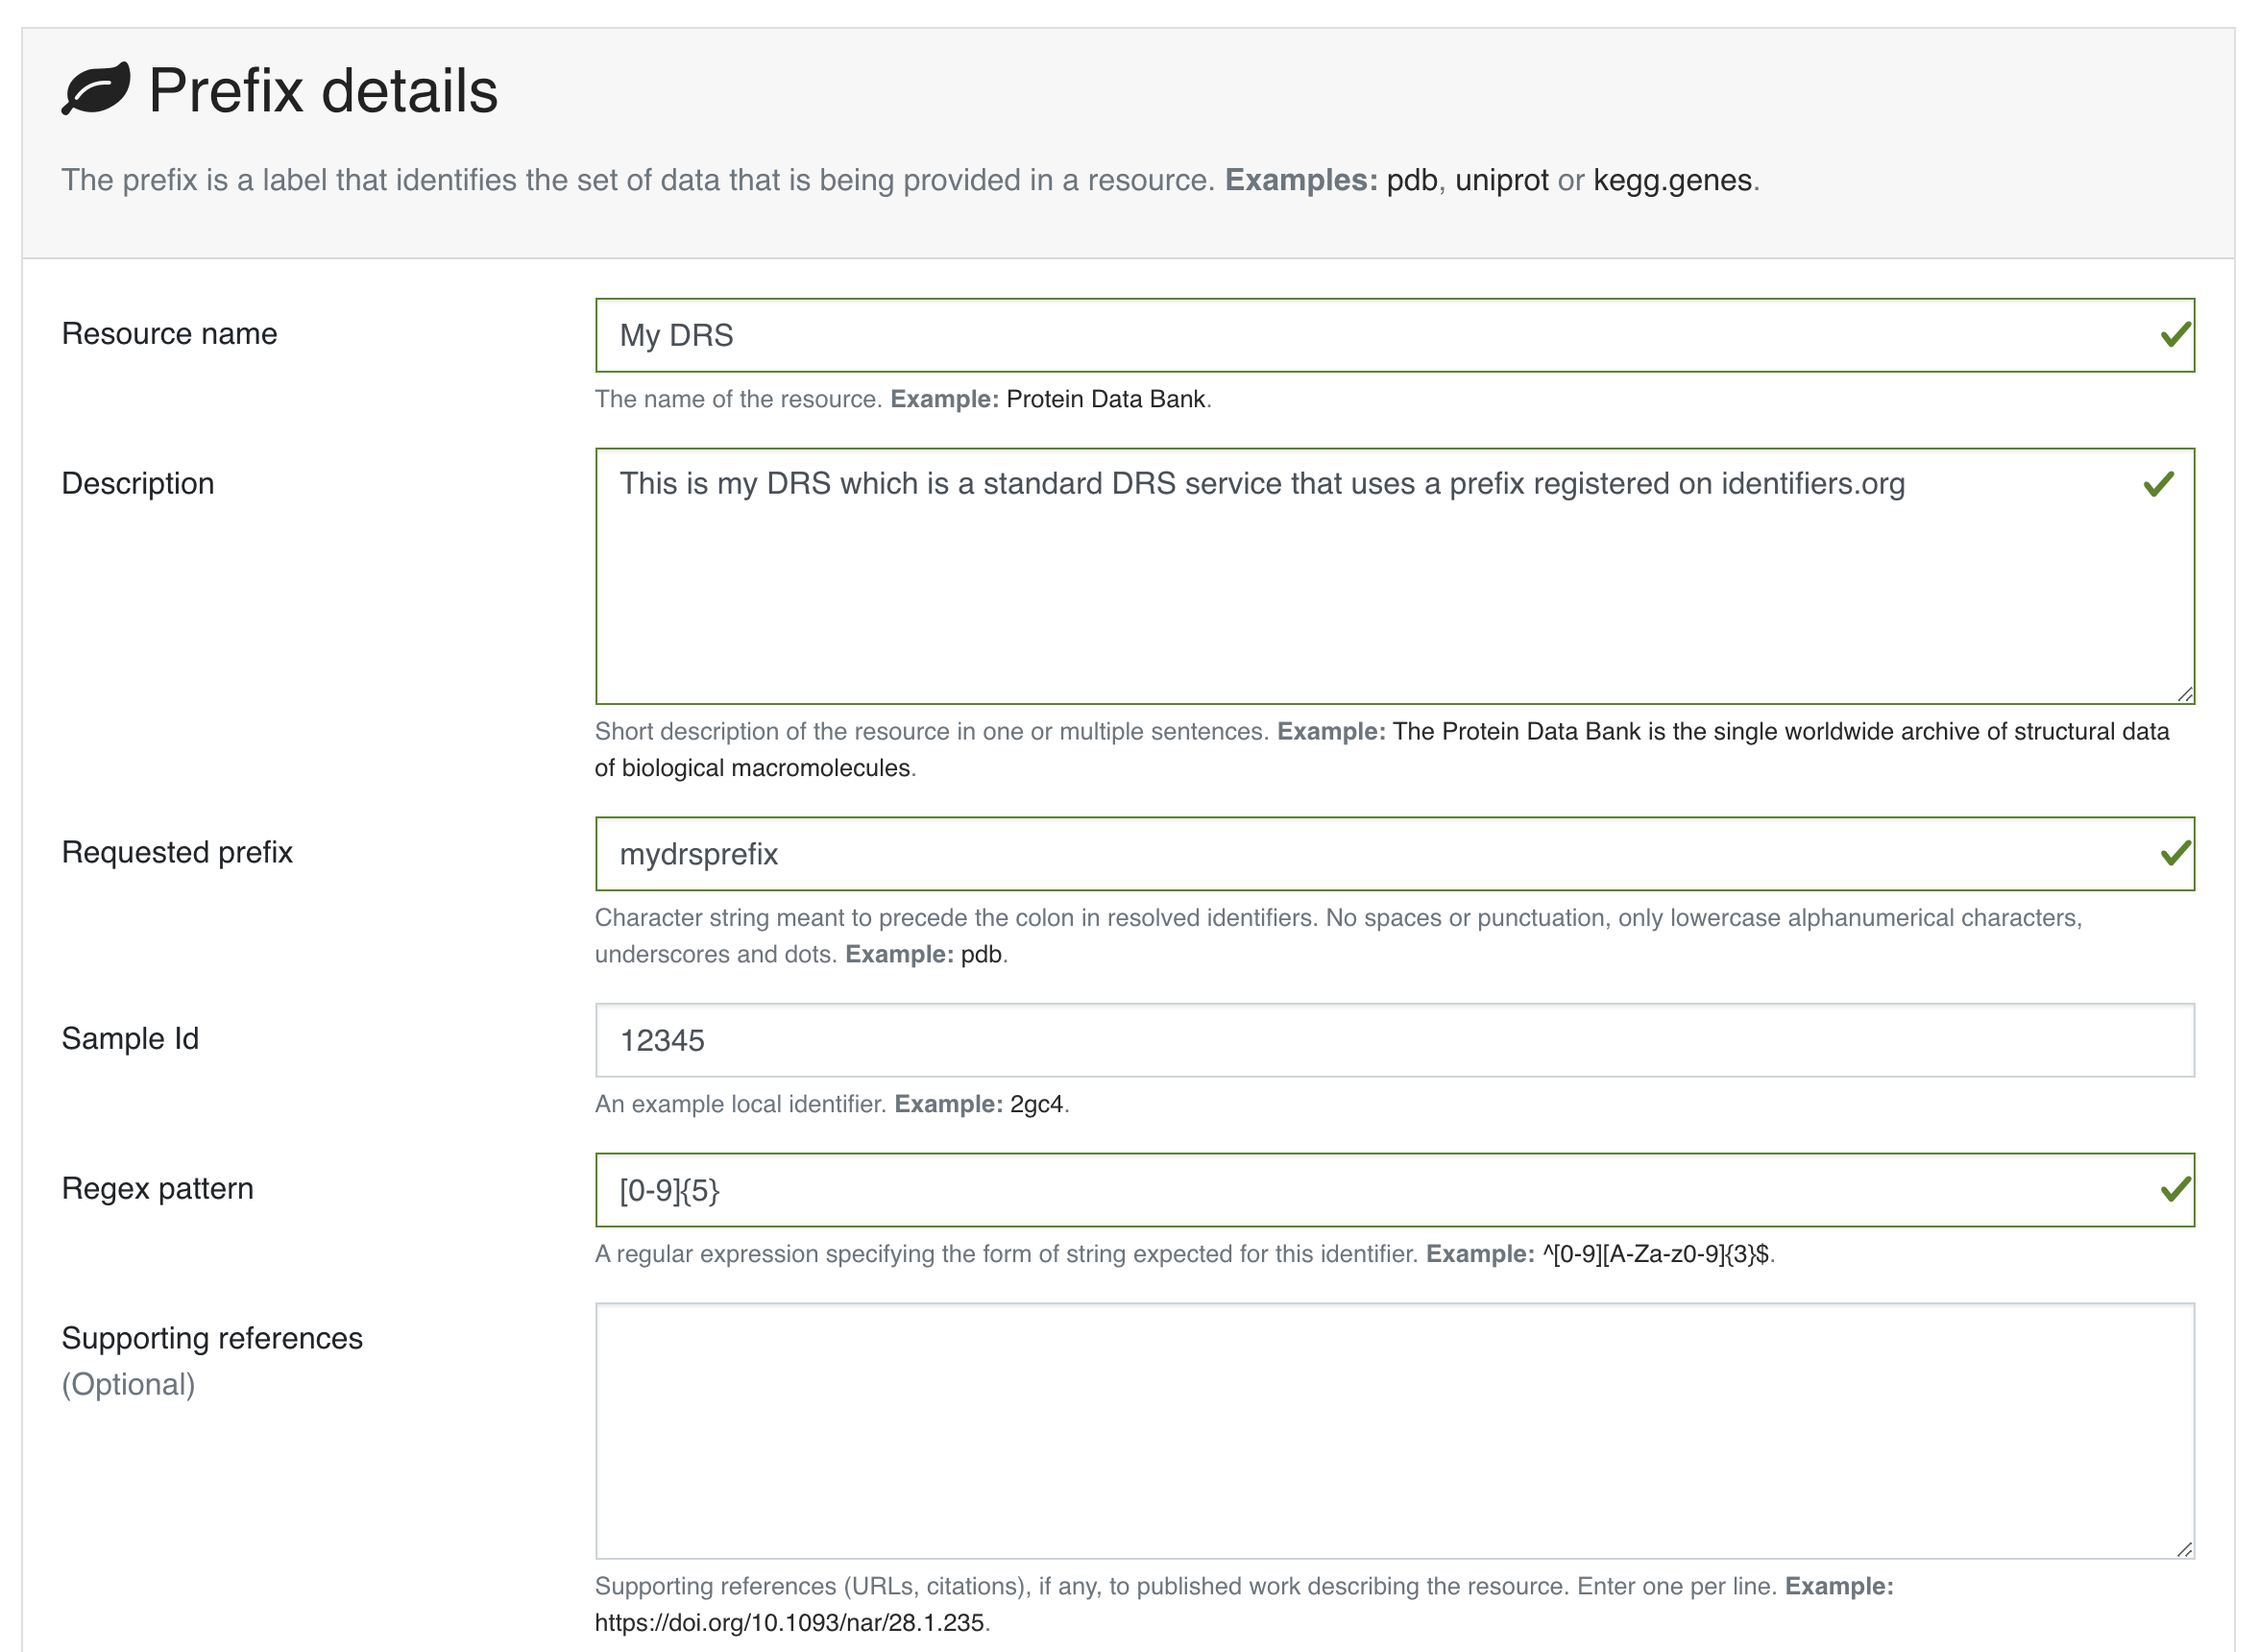Click the Supporting references label
Image resolution: width=2259 pixels, height=1652 pixels.
(x=212, y=1338)
